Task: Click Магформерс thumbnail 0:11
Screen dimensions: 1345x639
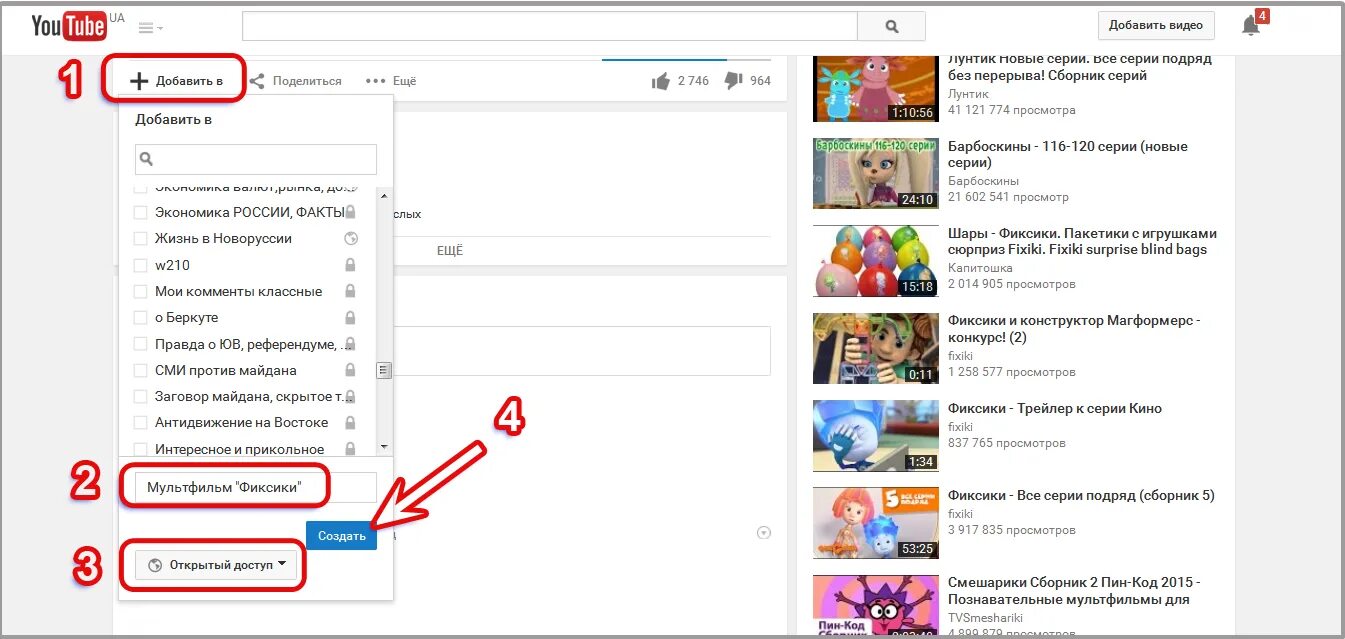Action: point(876,348)
